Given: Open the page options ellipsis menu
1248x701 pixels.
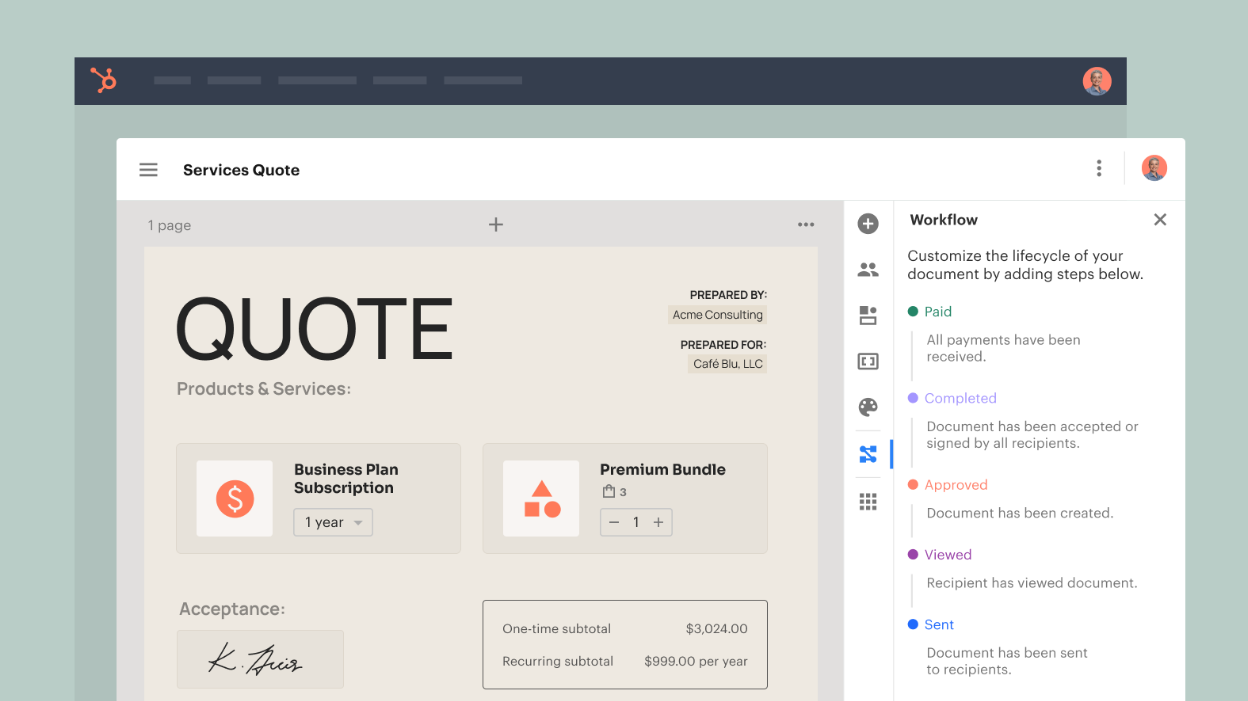Looking at the screenshot, I should (x=806, y=225).
